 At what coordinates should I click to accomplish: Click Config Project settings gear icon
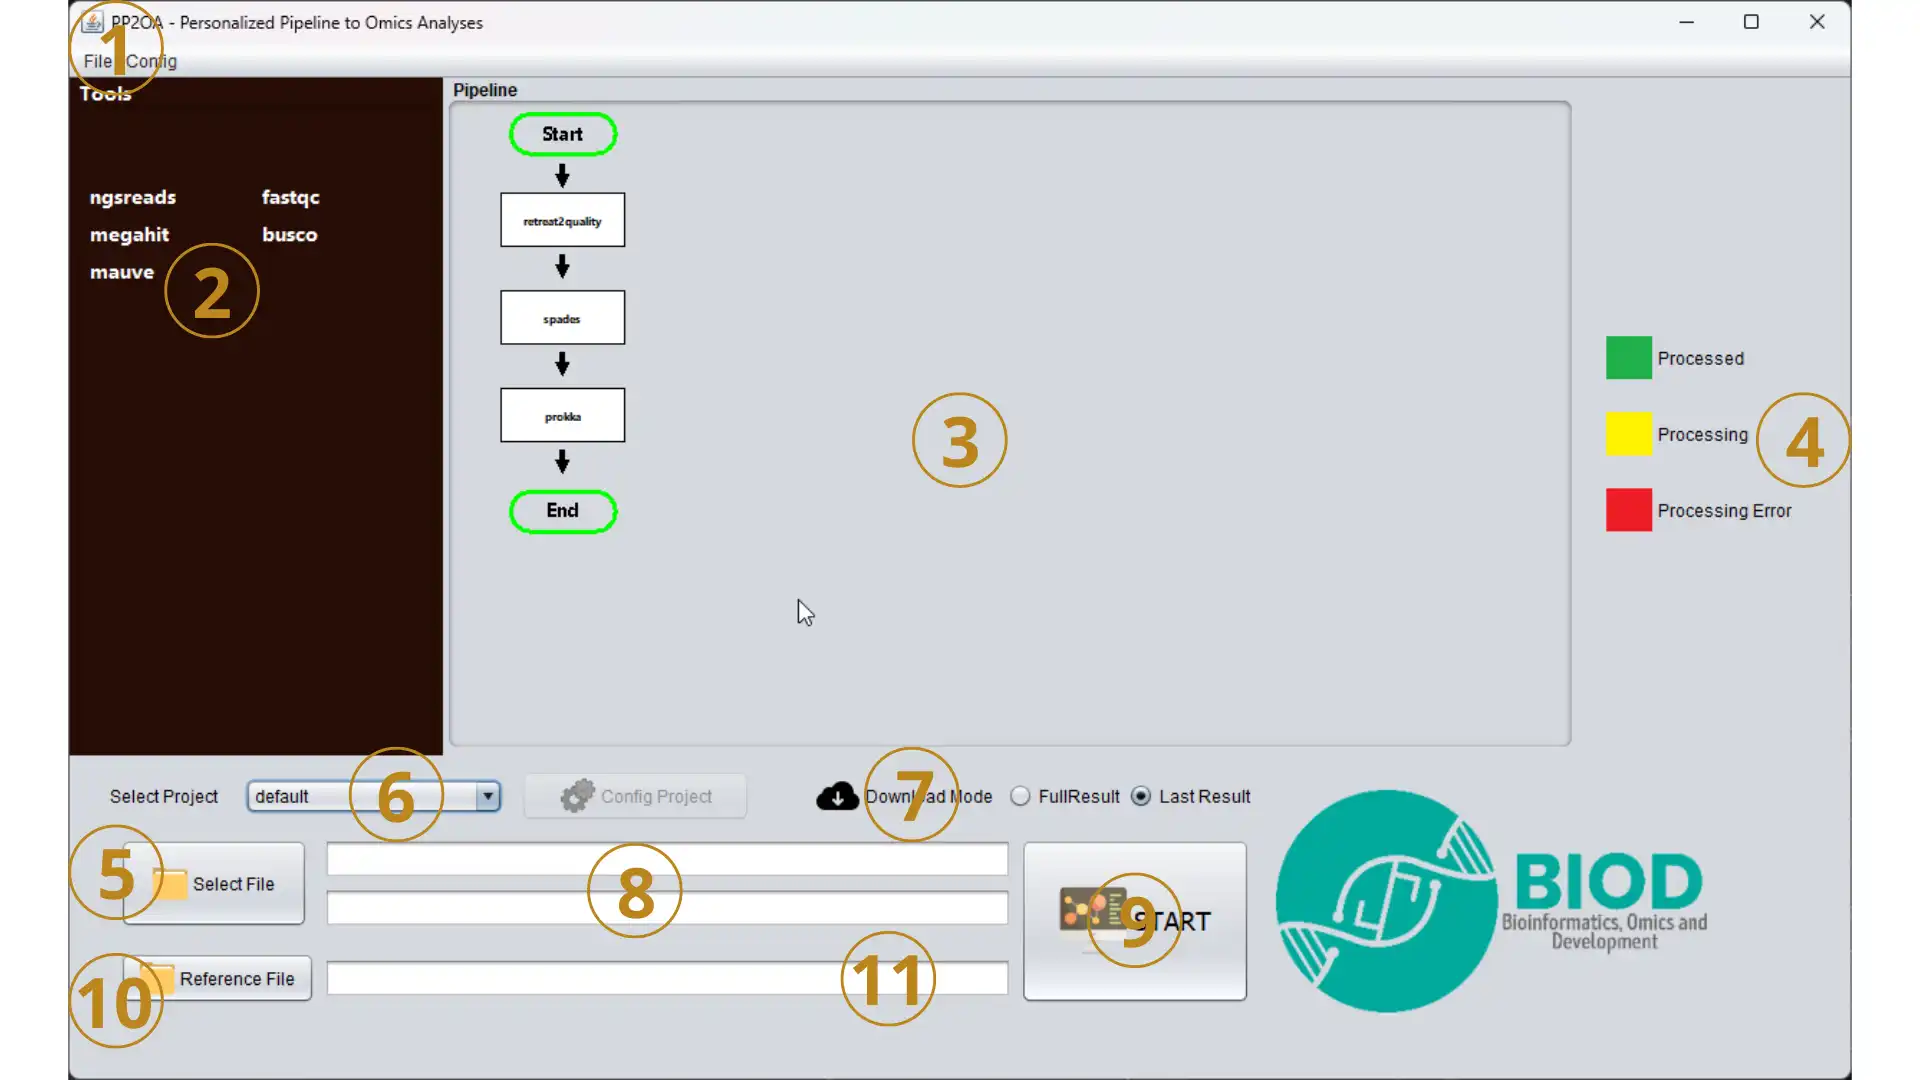click(578, 795)
